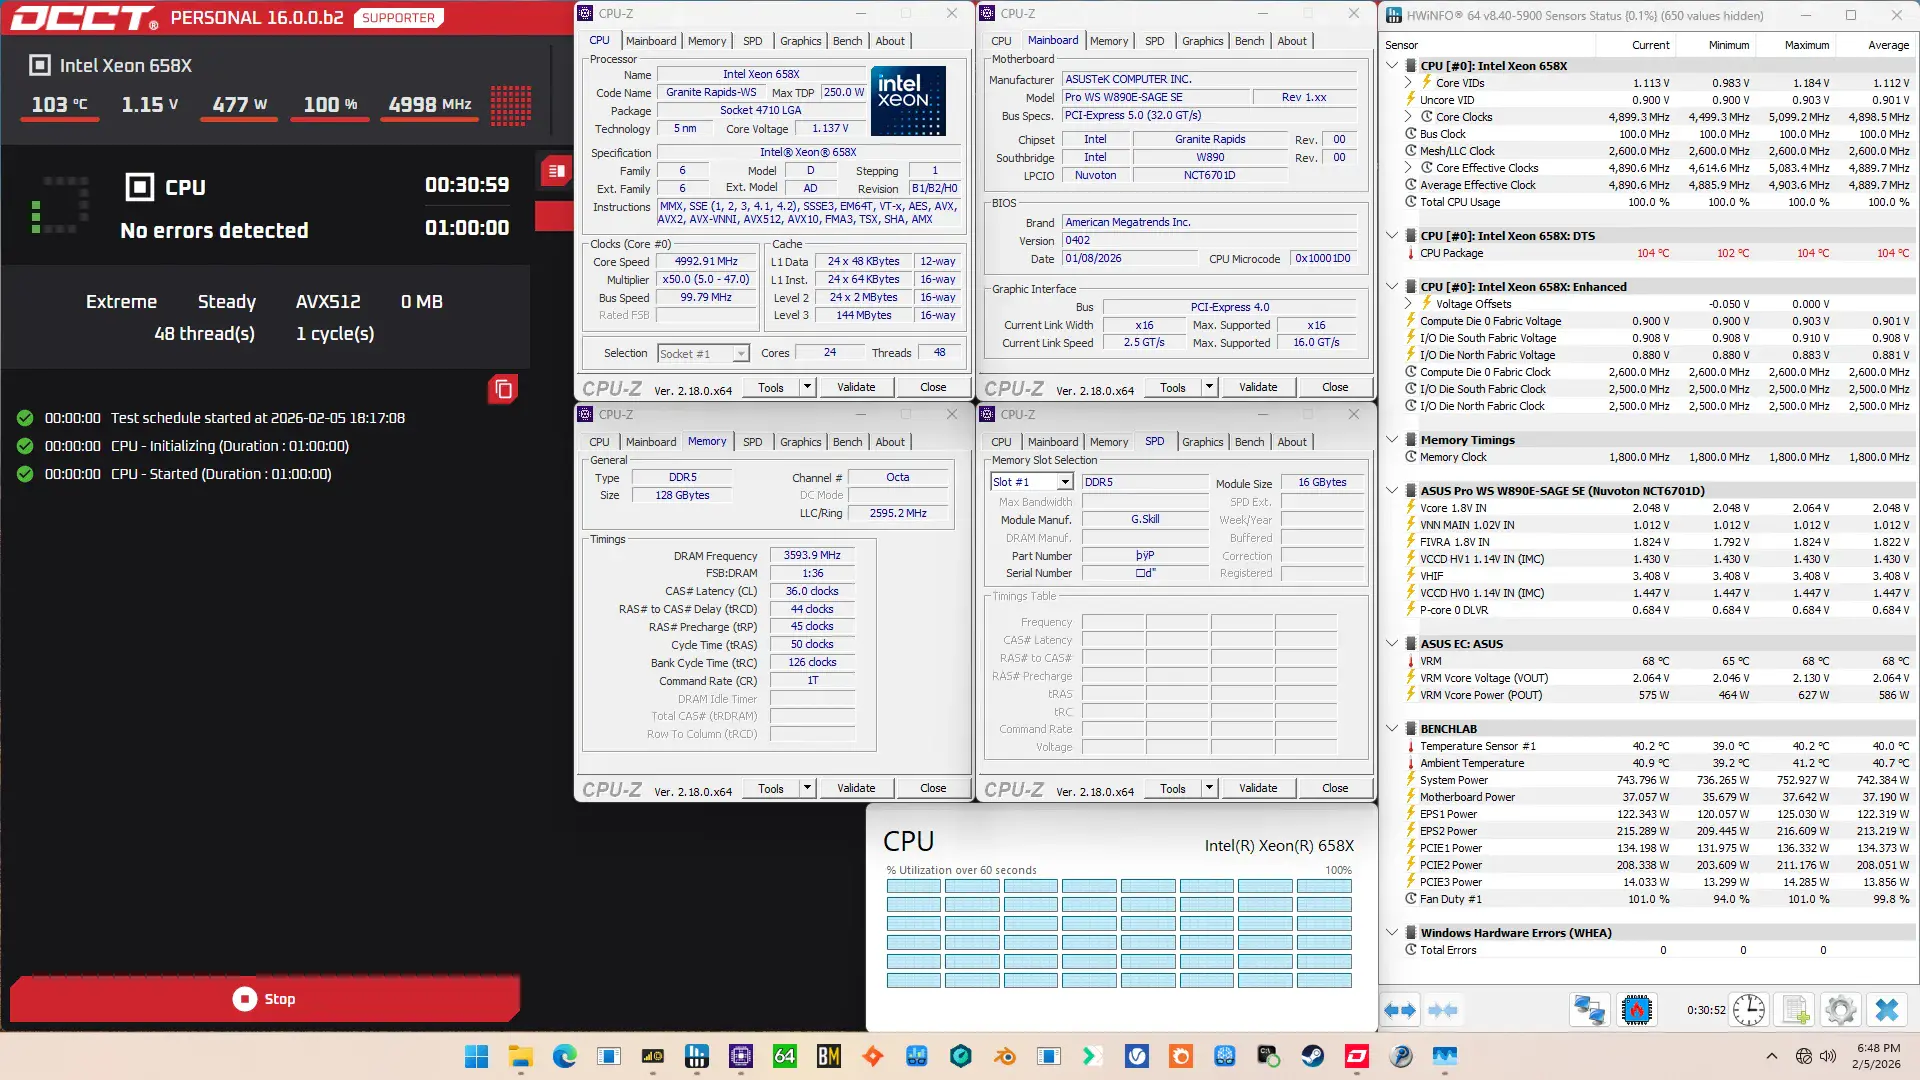This screenshot has width=1920, height=1080.
Task: Click the blue X close sensors icon
Action: point(1887,1011)
